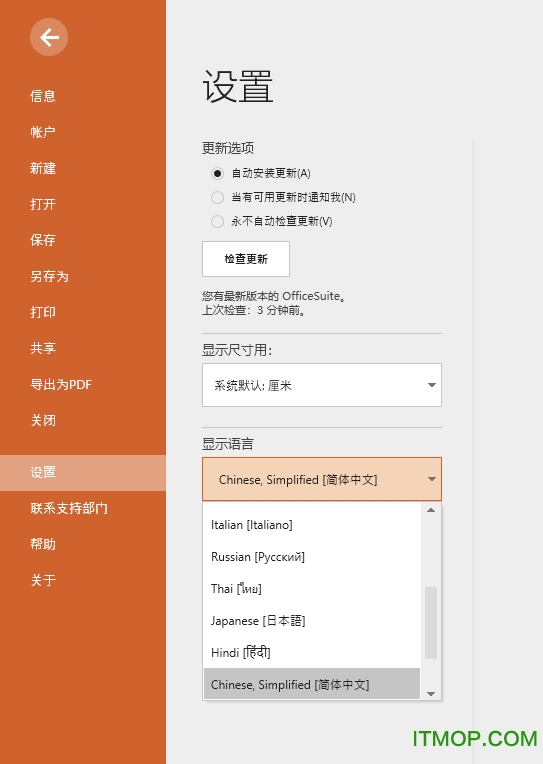Choose Chinese, Simplified in the language list
The height and width of the screenshot is (764, 543).
(312, 684)
